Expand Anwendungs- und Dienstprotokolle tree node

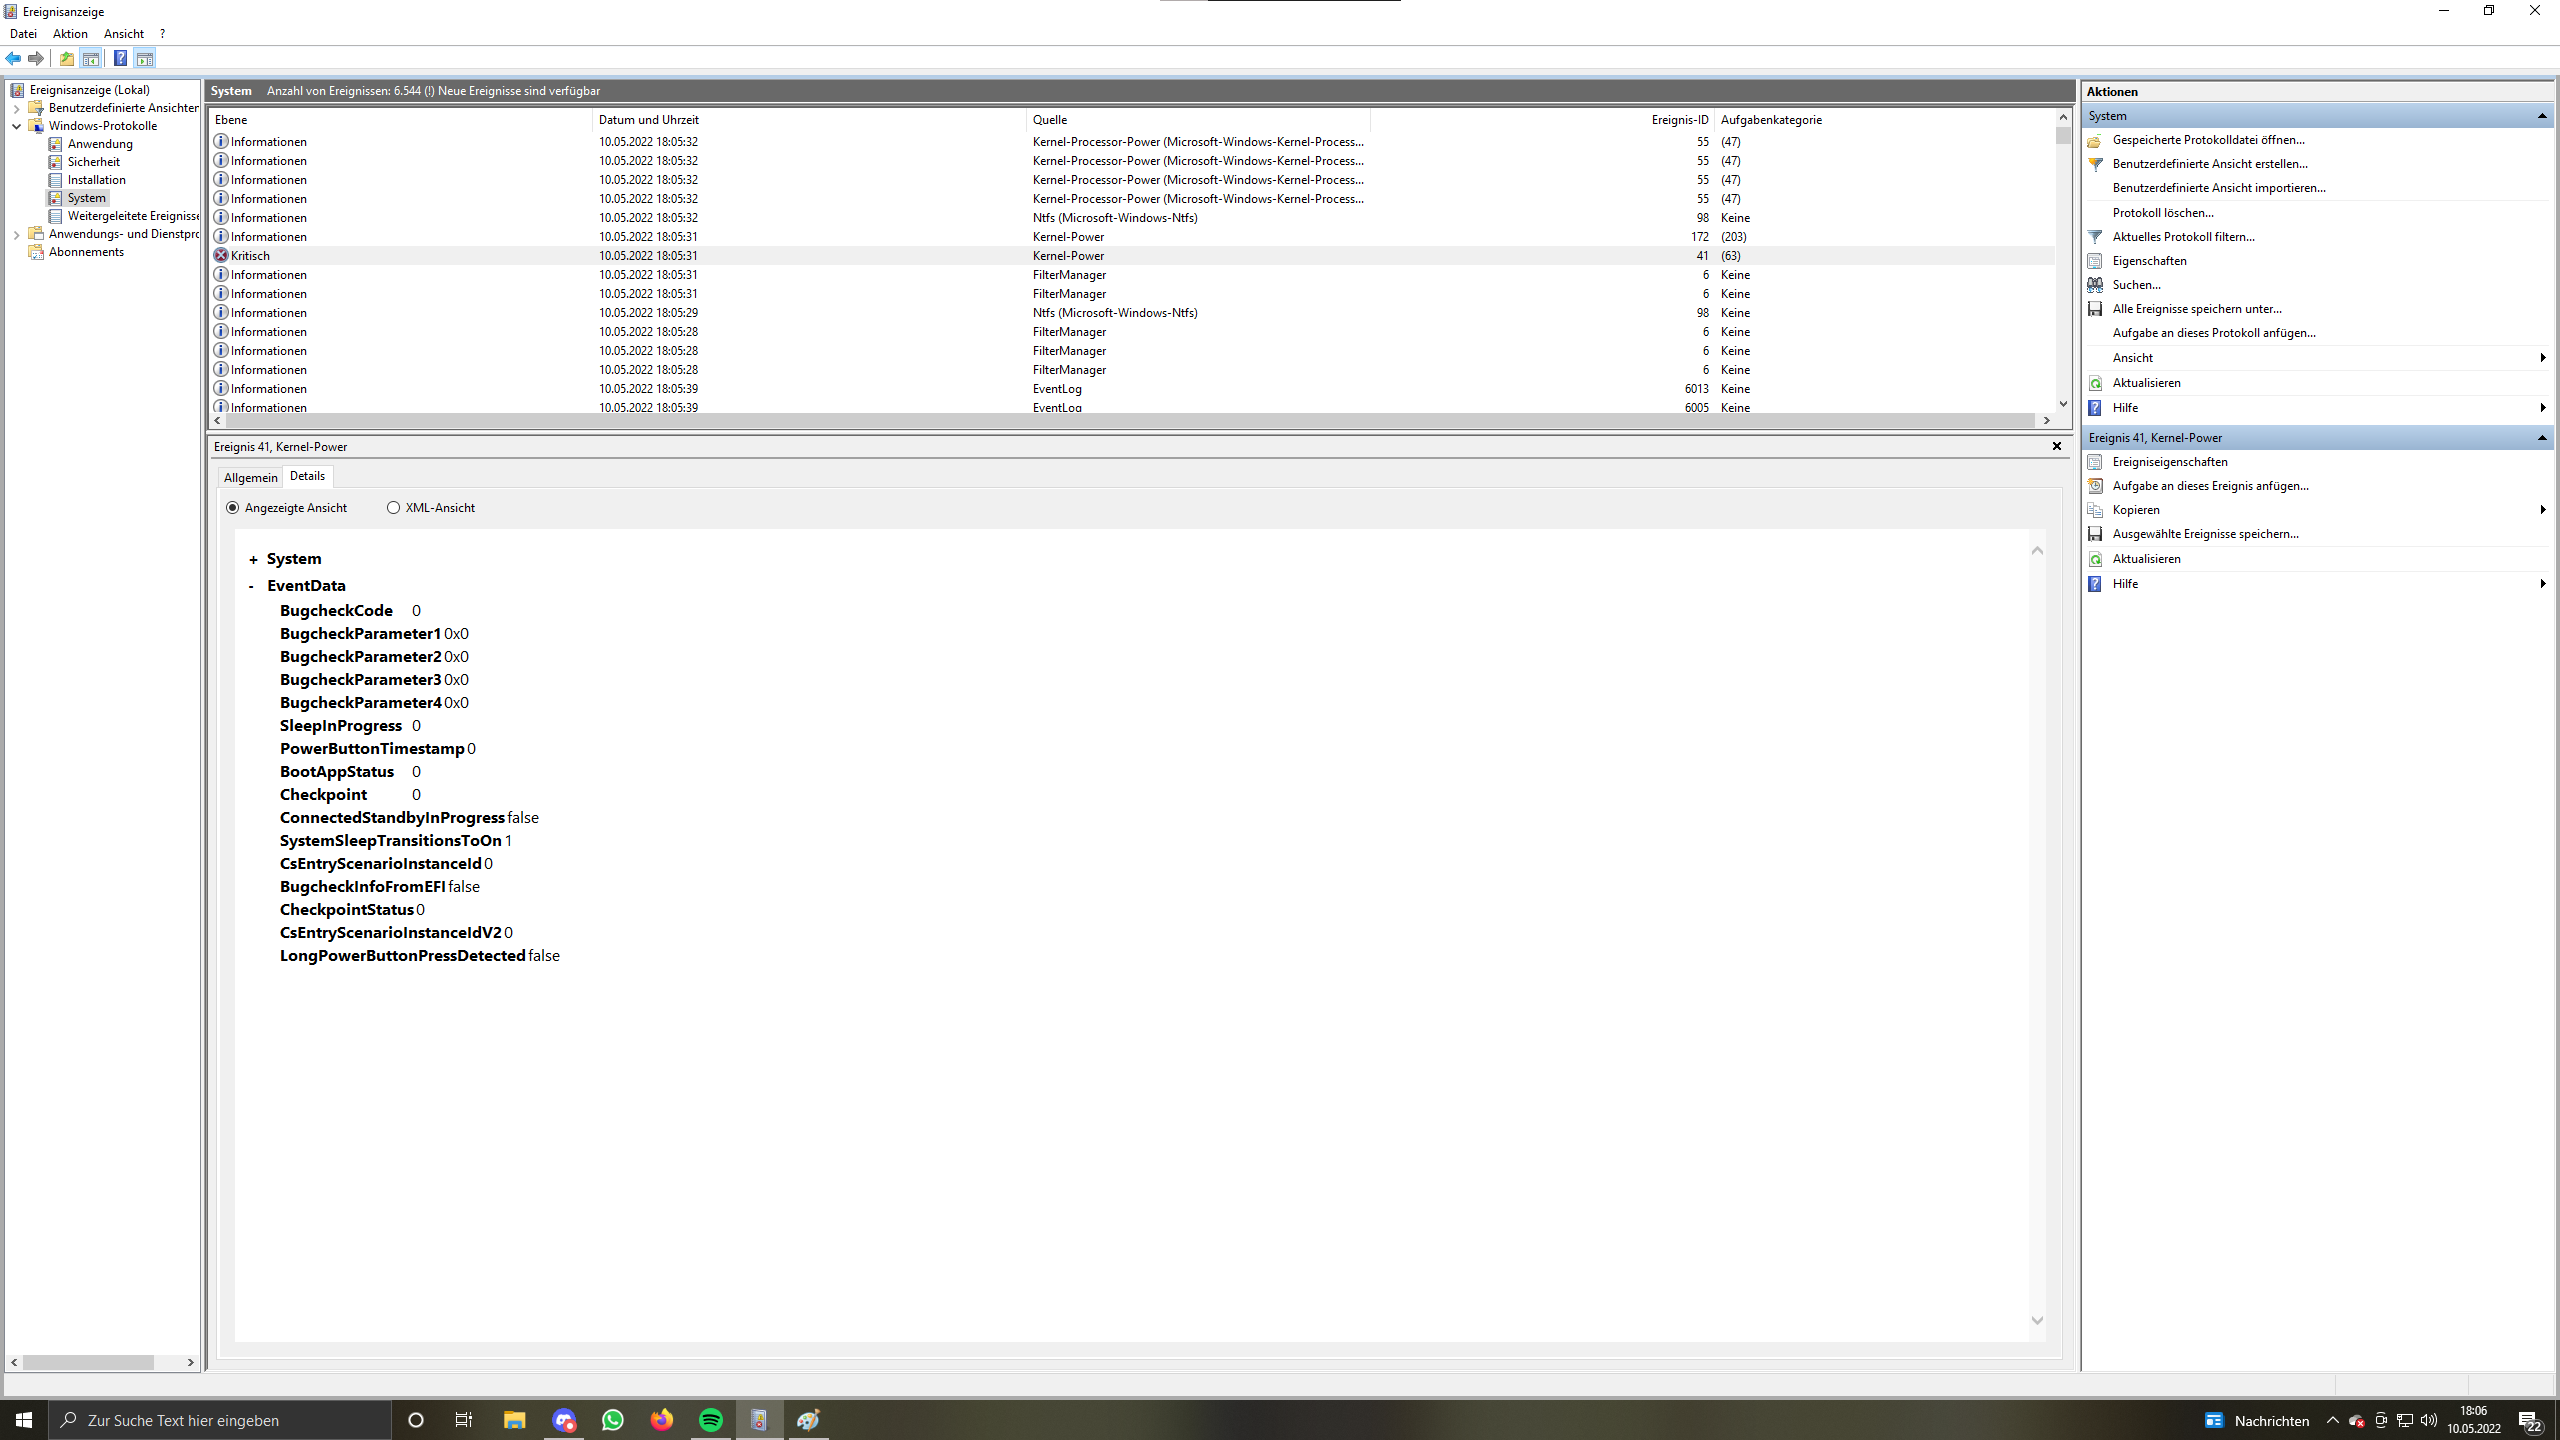tap(17, 234)
